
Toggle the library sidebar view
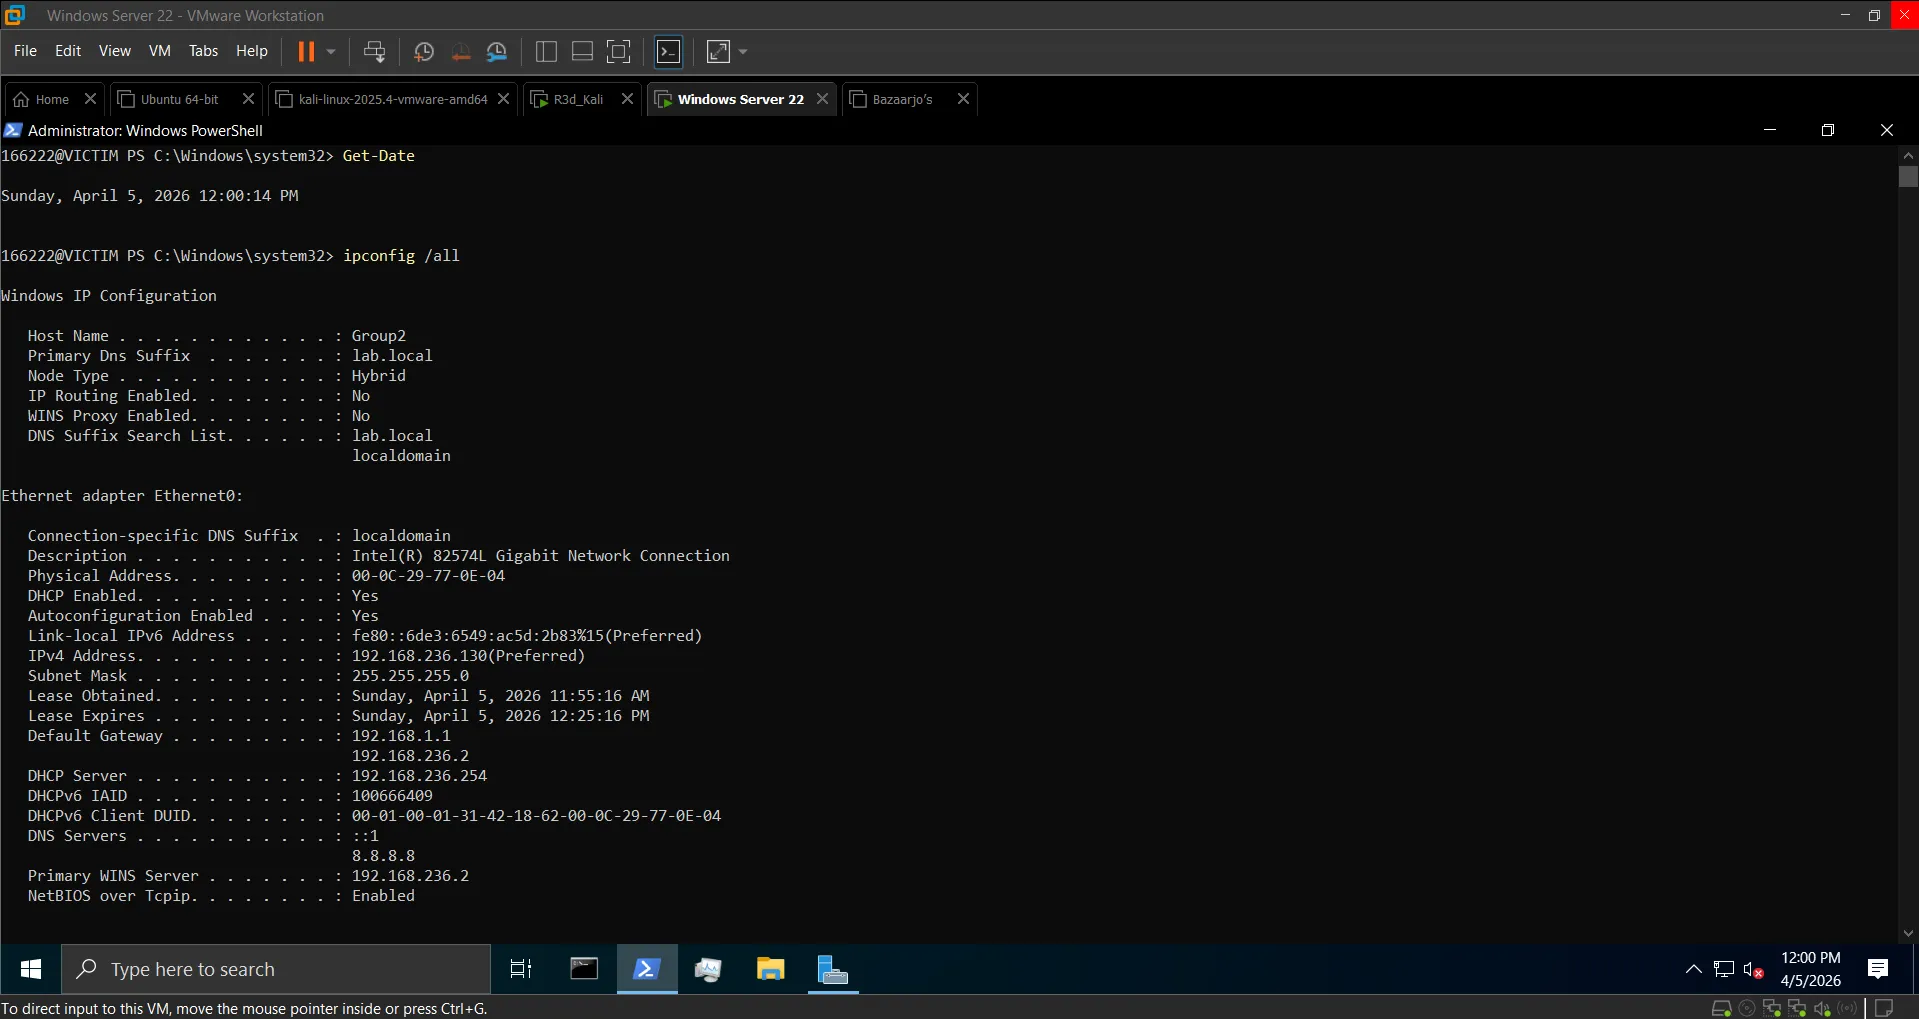pos(546,51)
